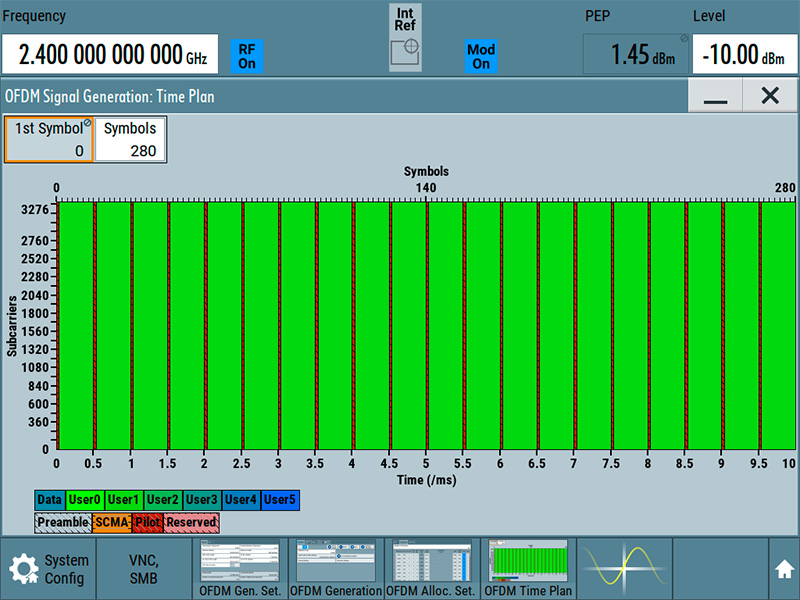Toggle the RF On switch
Screen dimensions: 800x600
[x=247, y=55]
